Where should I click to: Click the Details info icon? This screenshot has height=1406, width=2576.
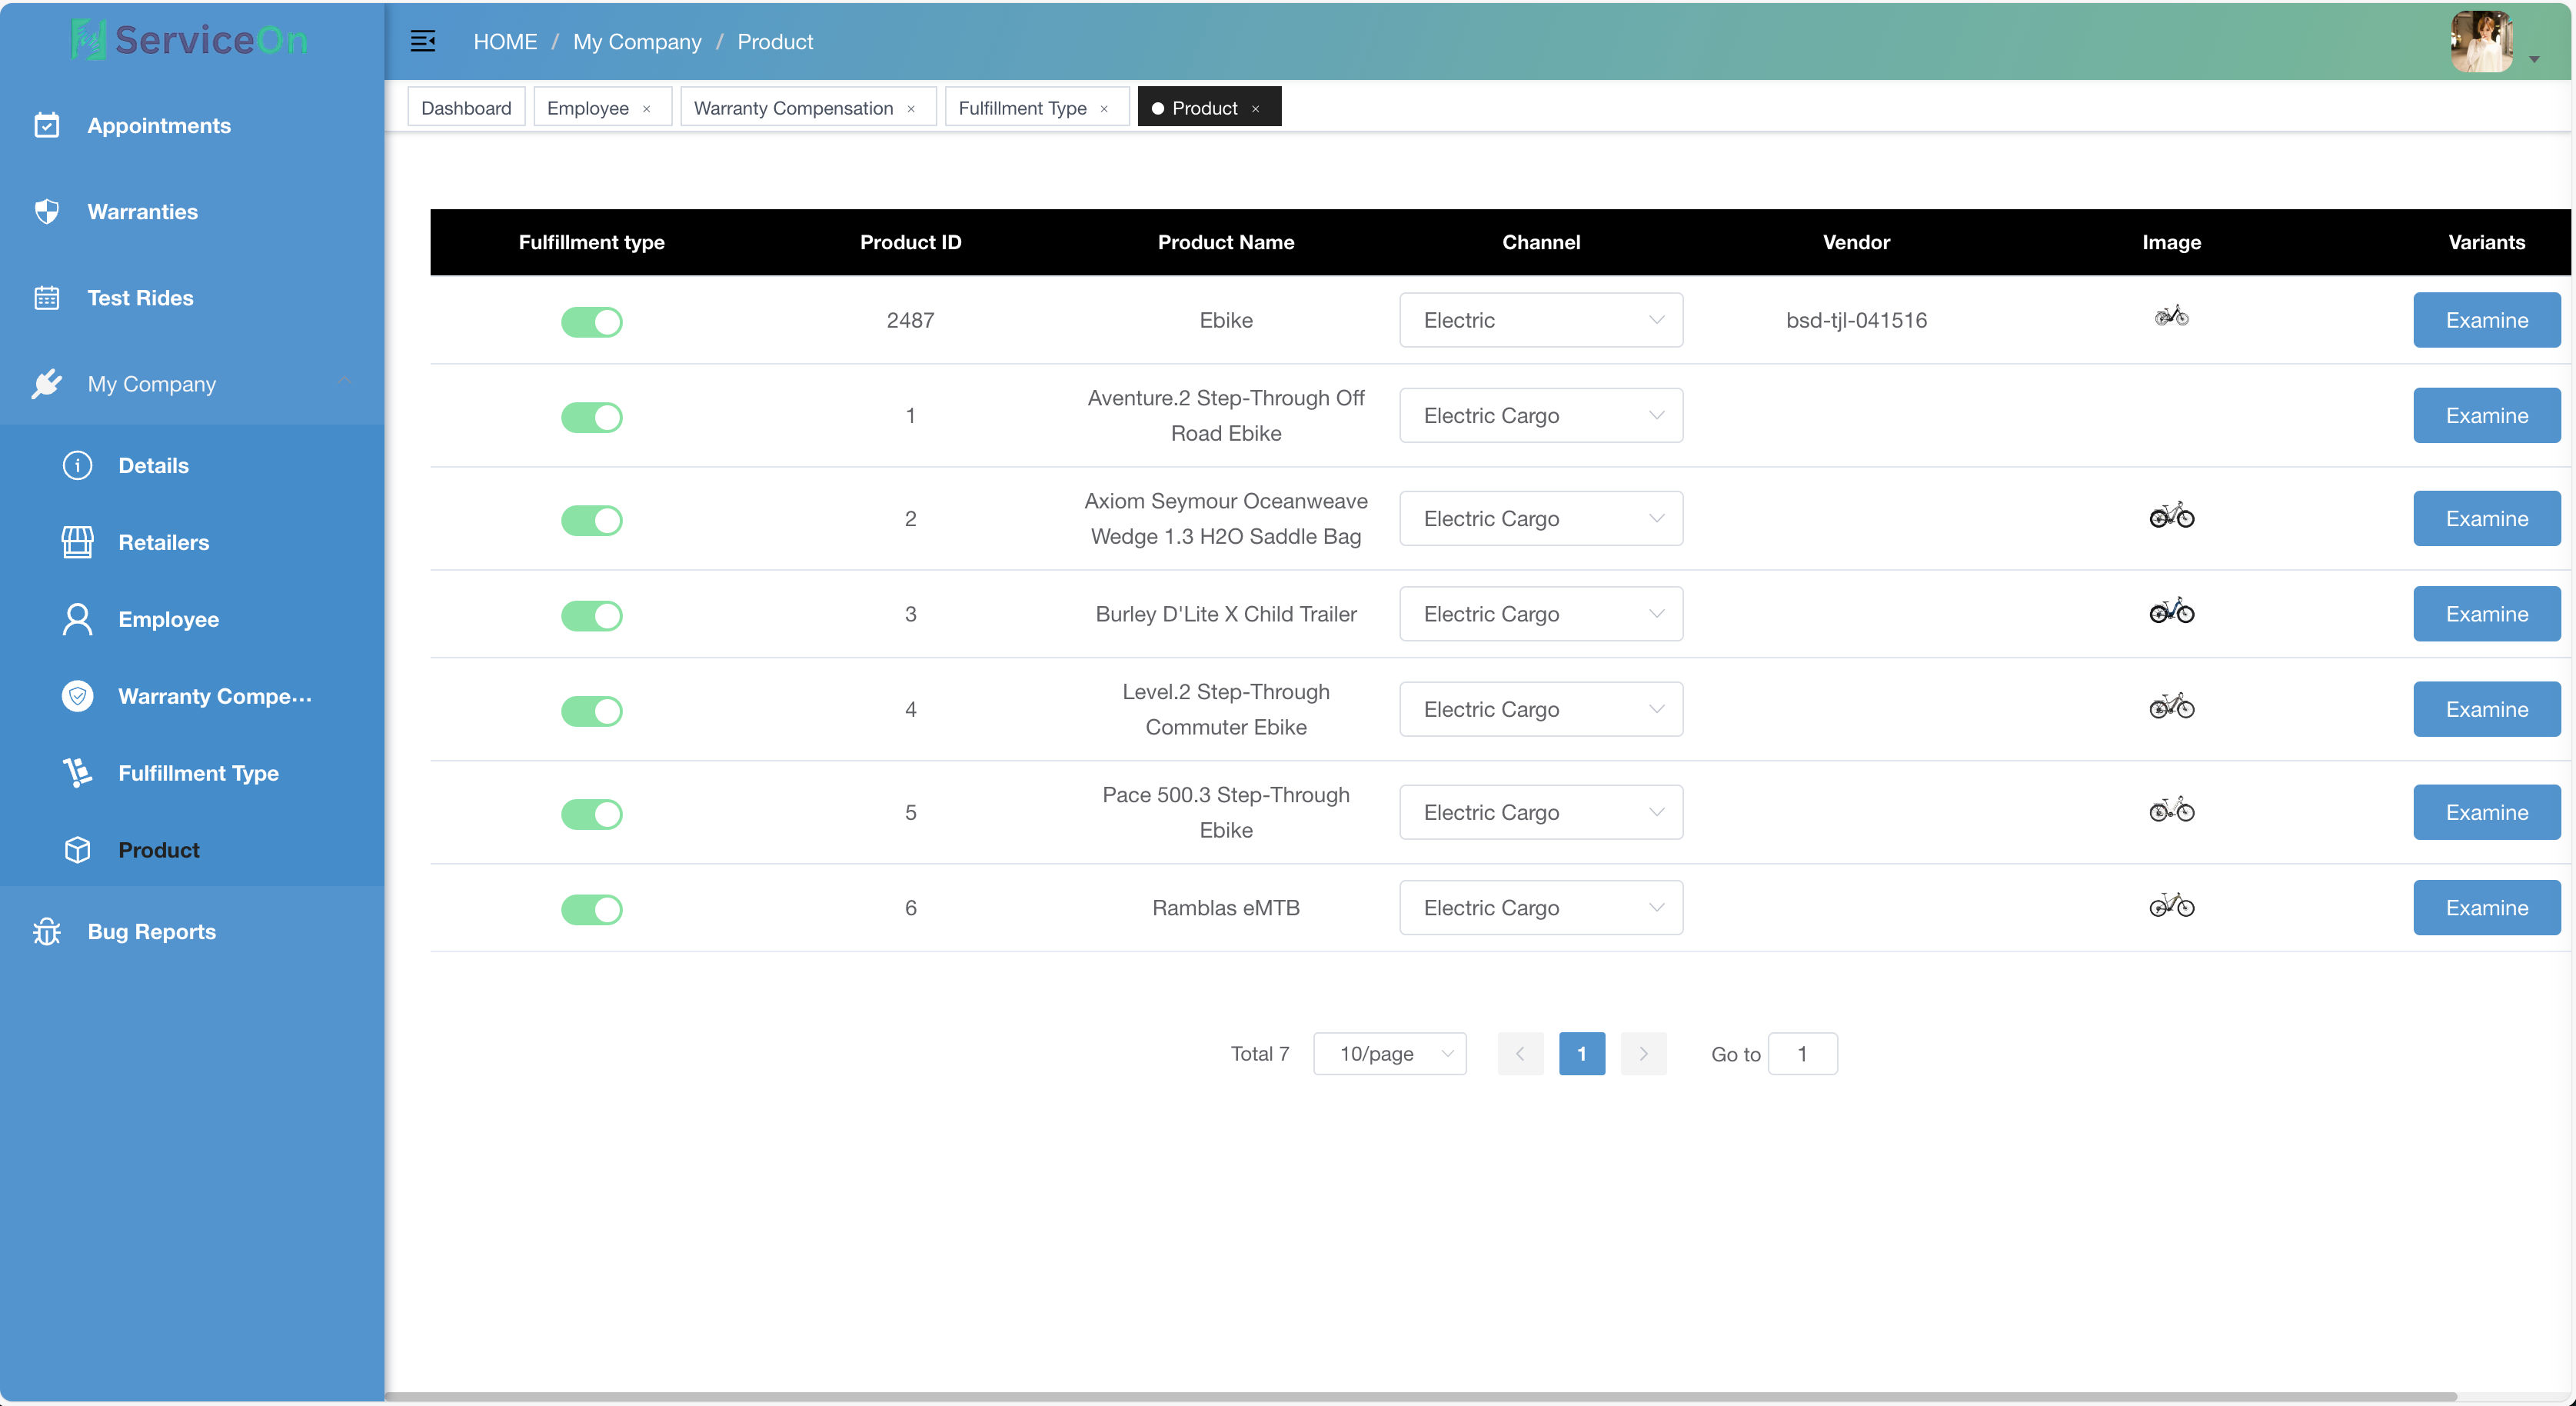[77, 465]
